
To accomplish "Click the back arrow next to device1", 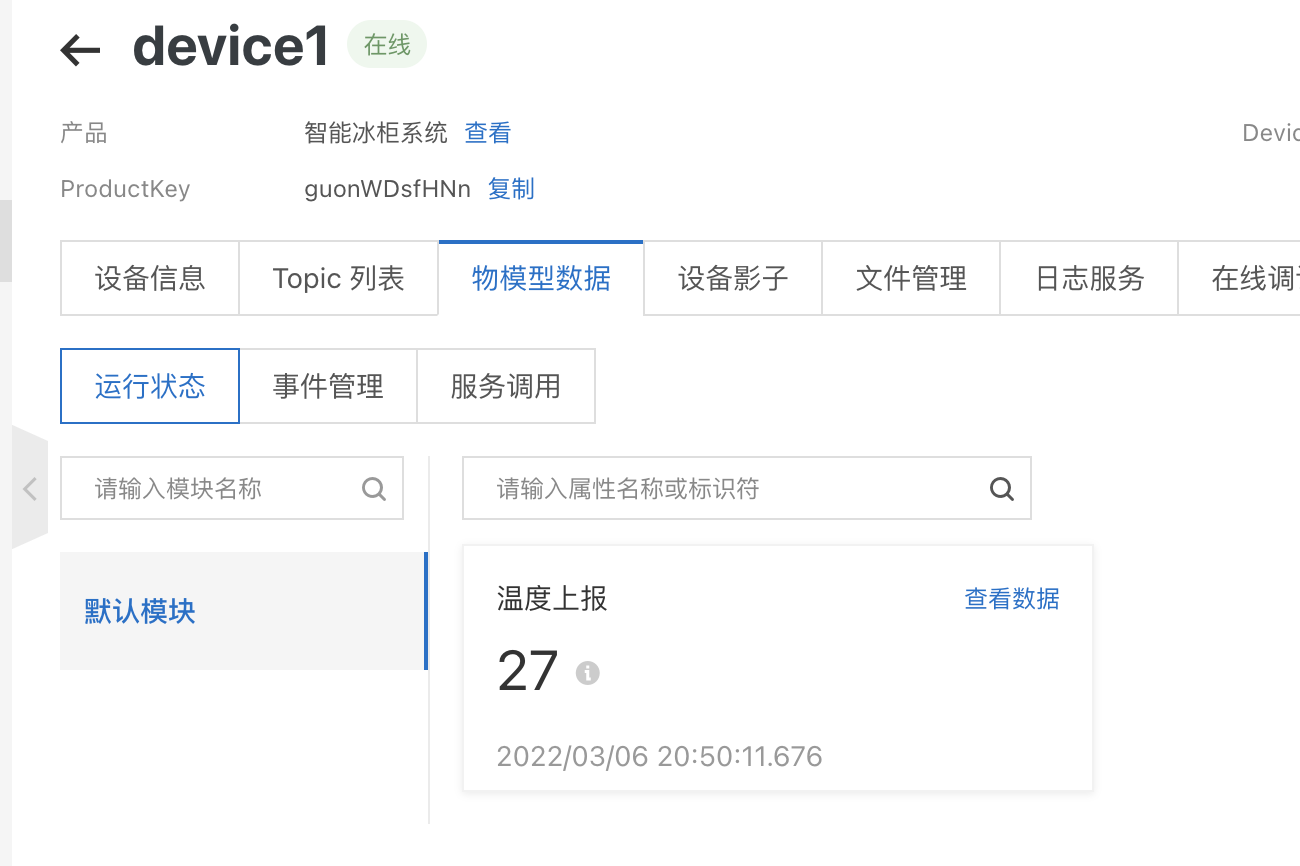I will [81, 50].
